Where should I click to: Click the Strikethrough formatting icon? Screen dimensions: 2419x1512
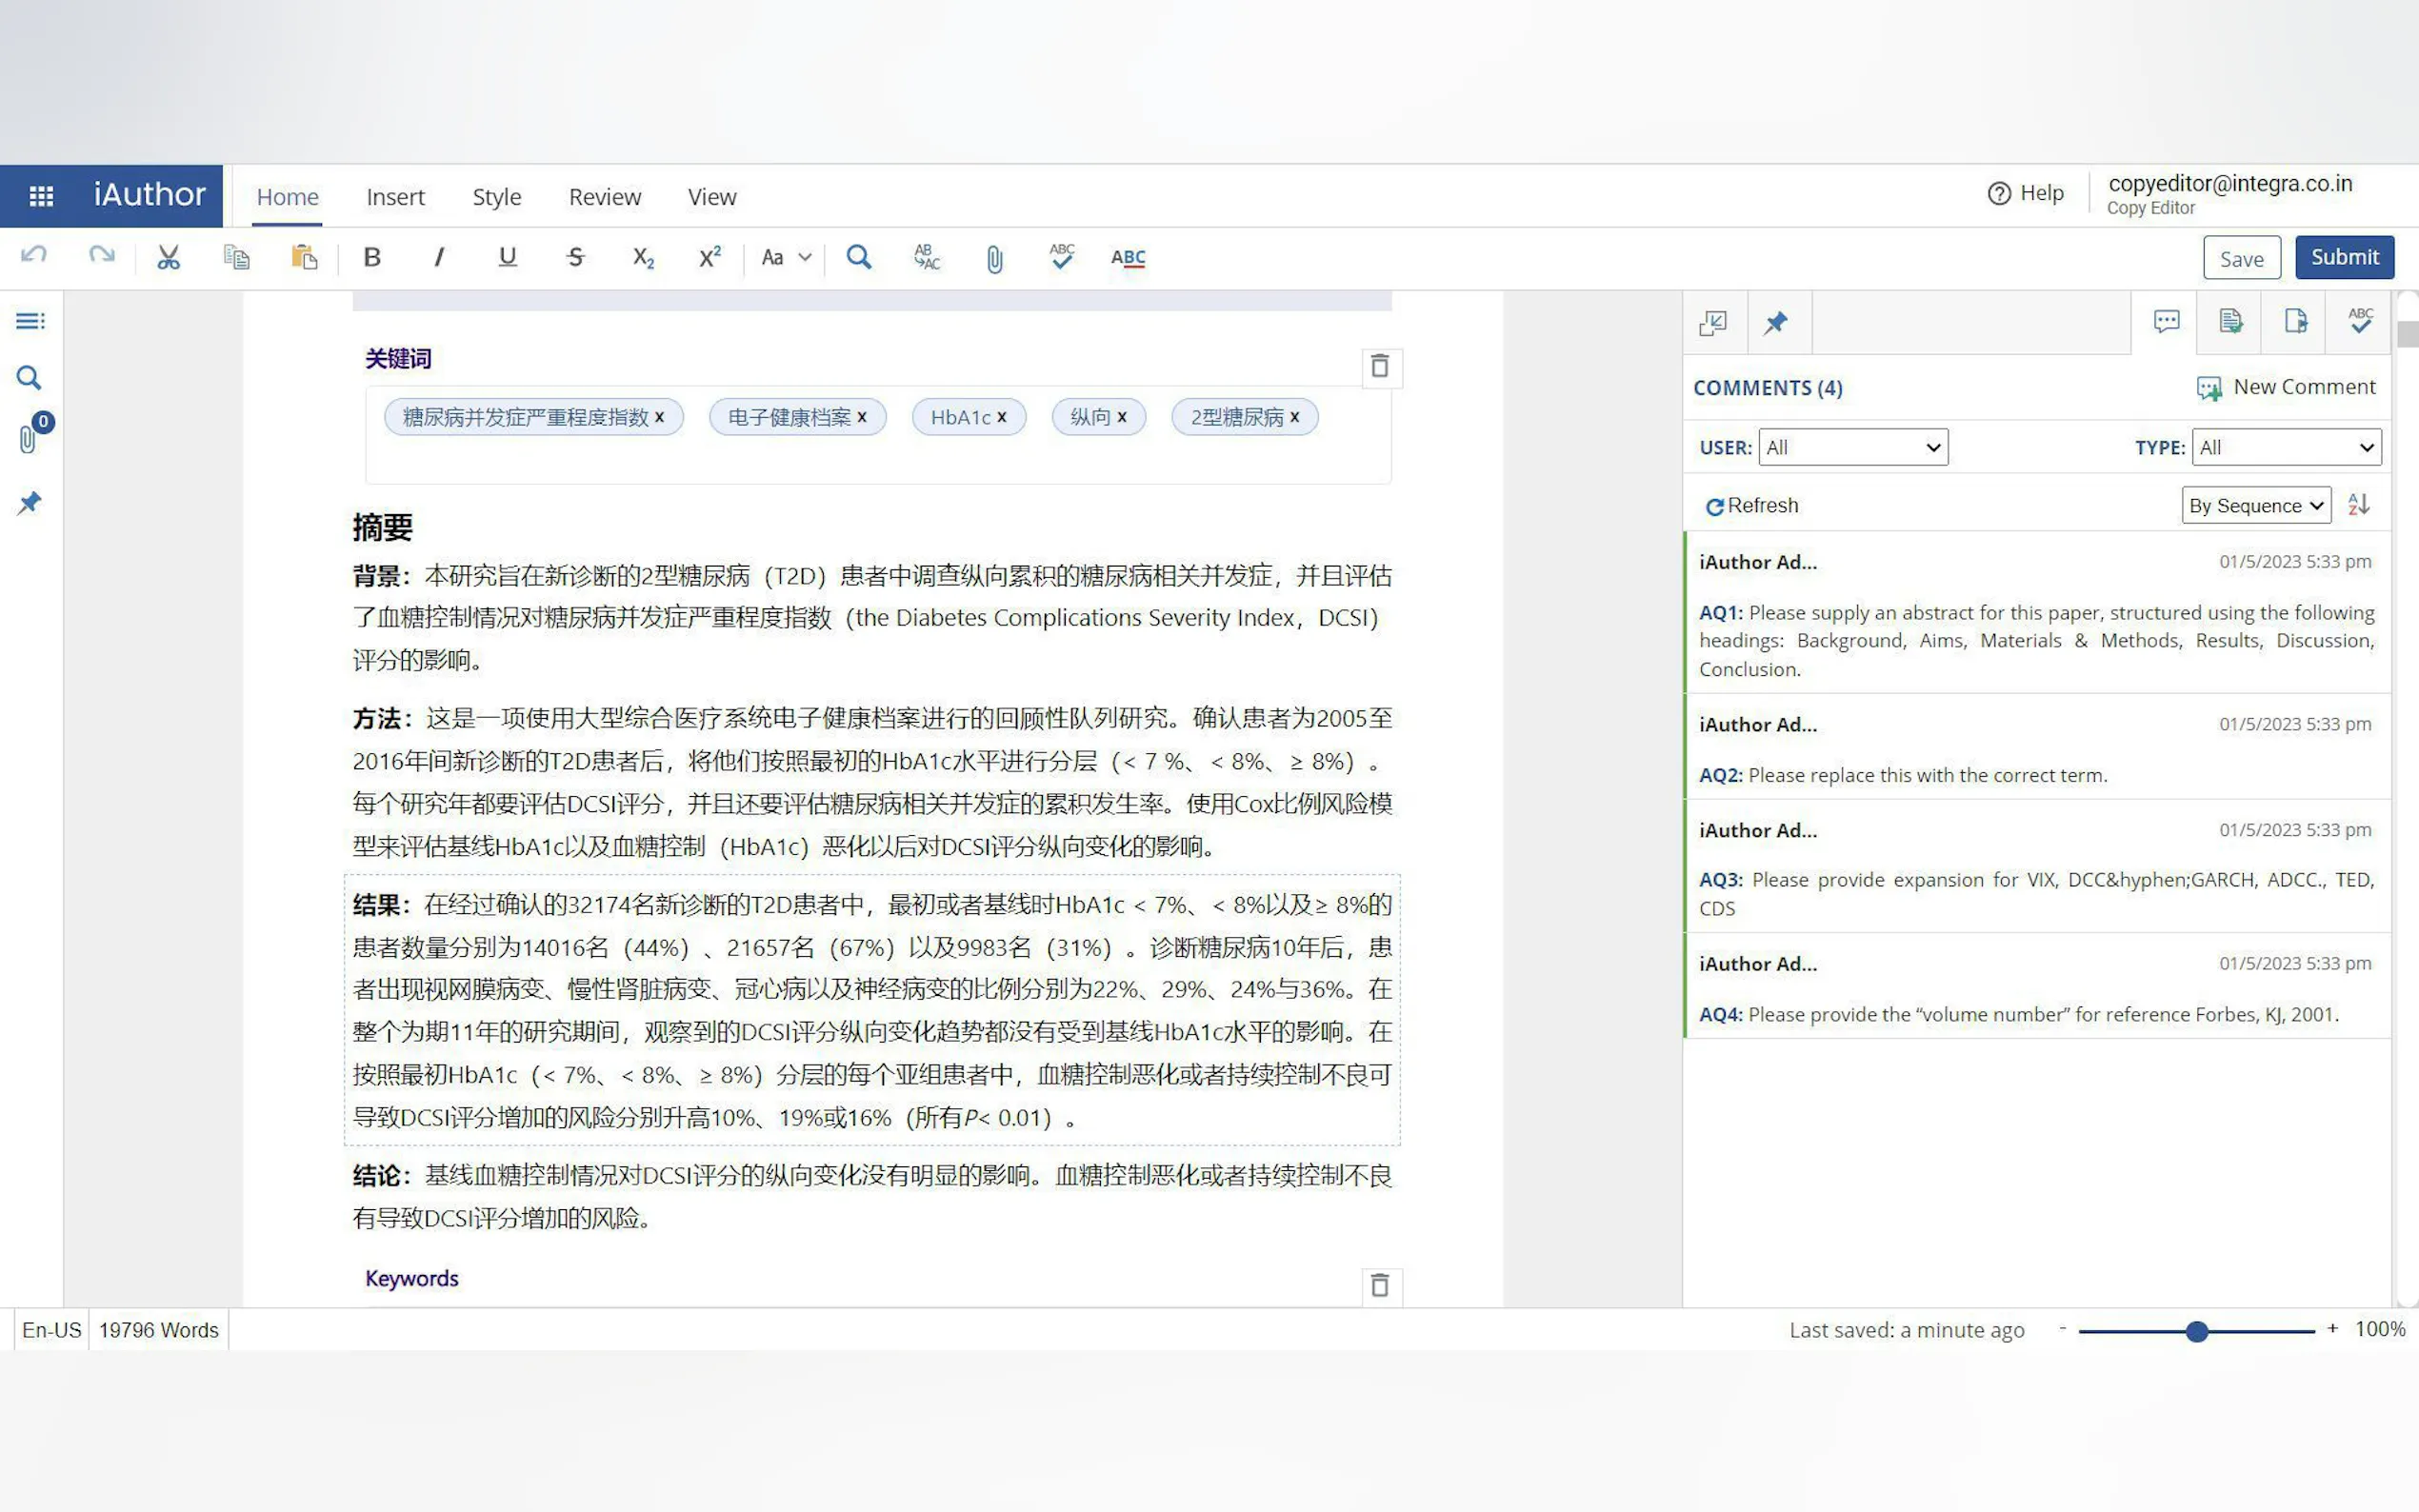(x=575, y=257)
